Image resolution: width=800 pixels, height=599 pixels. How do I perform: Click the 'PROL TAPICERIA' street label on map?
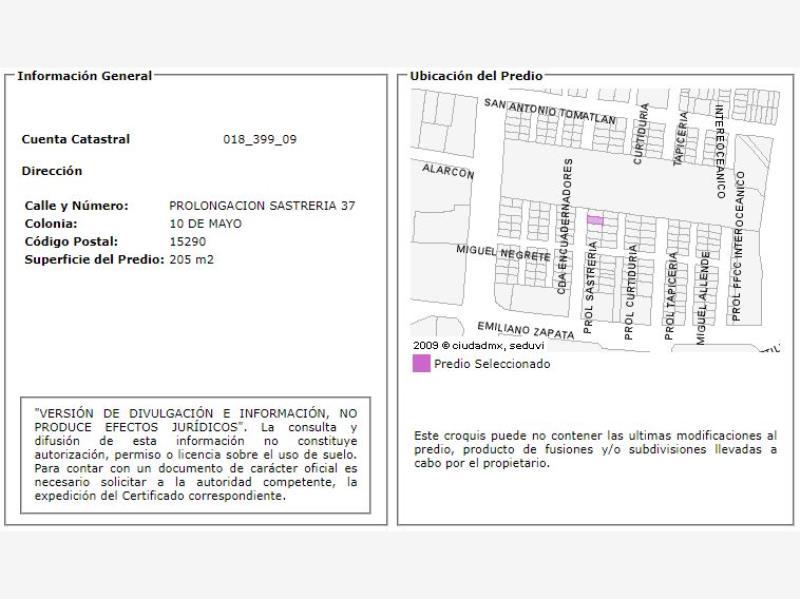pyautogui.click(x=671, y=295)
